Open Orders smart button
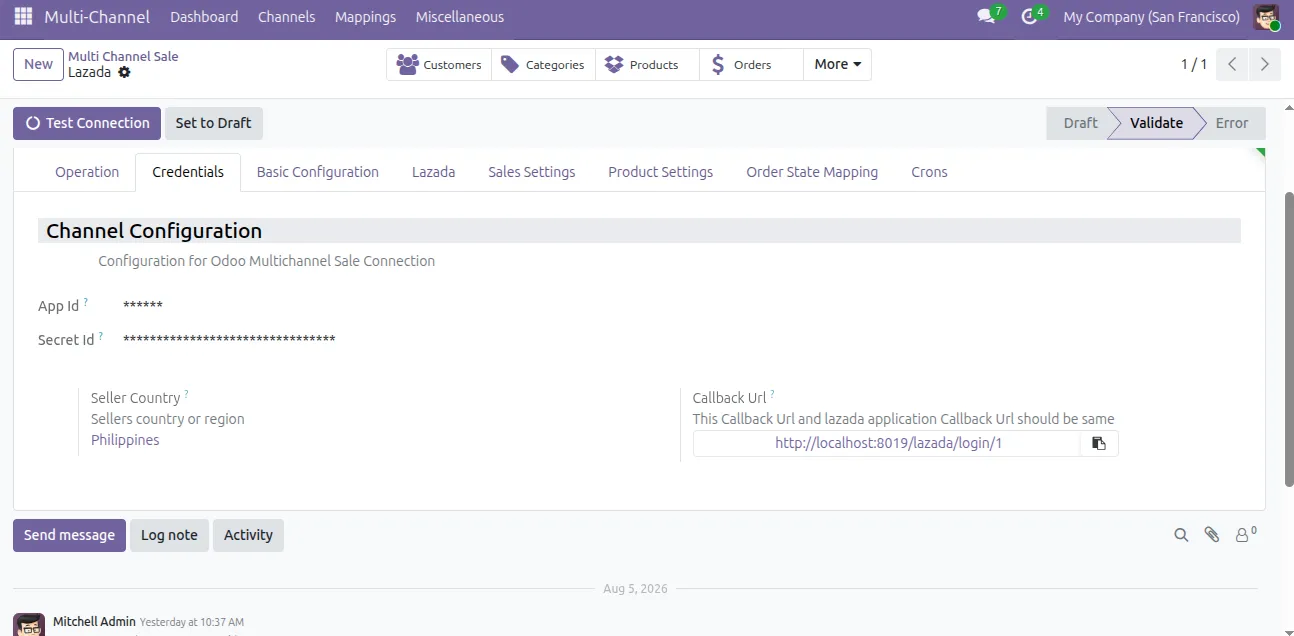Image resolution: width=1294 pixels, height=636 pixels. (x=751, y=65)
